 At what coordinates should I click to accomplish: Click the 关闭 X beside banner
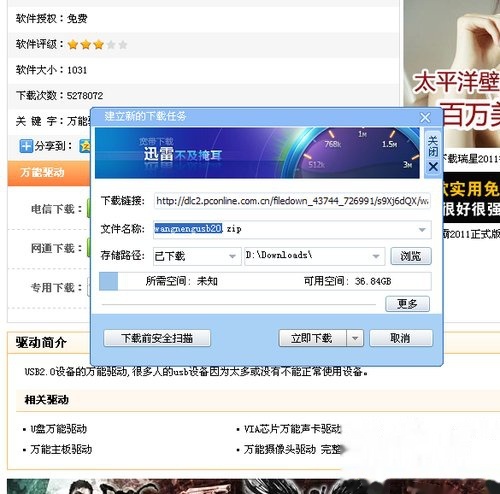pos(433,154)
